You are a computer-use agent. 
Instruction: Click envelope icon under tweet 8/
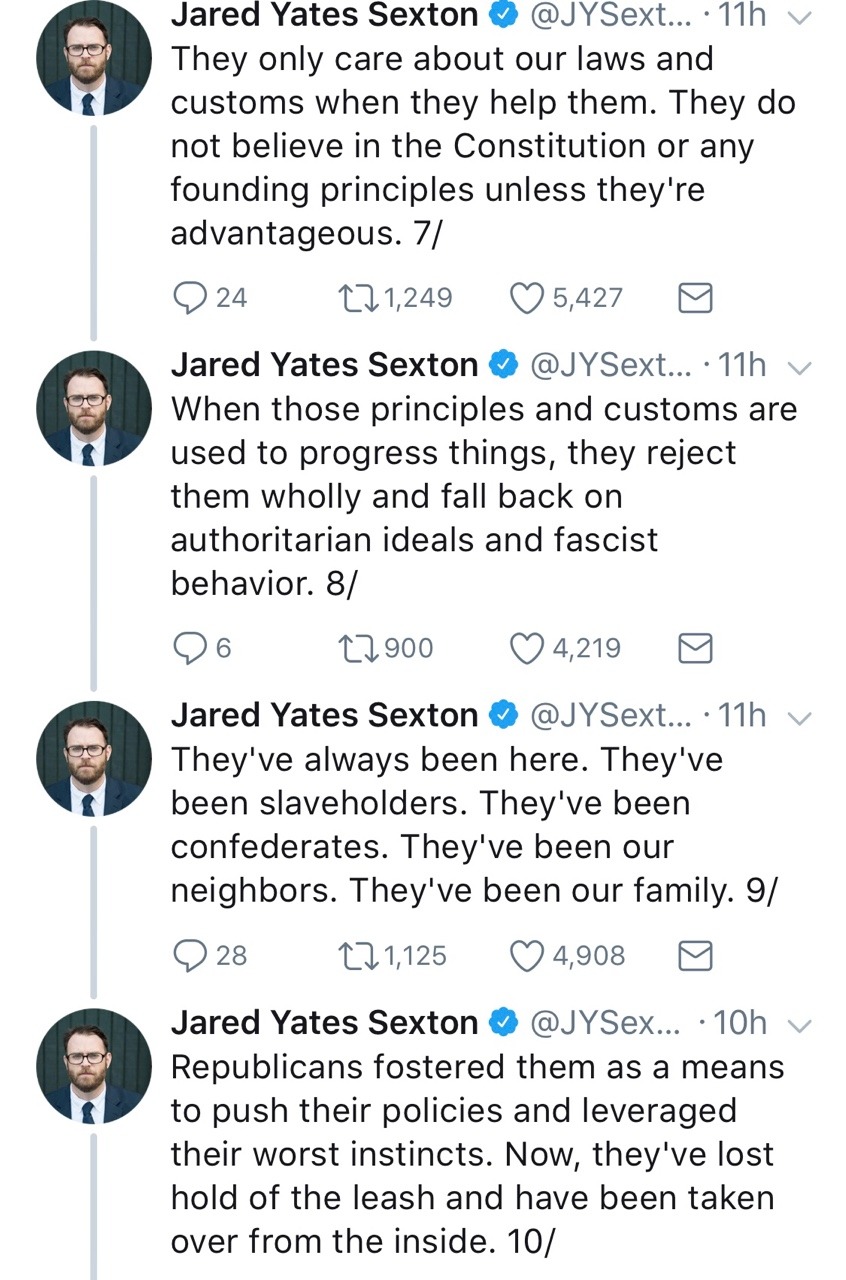(x=696, y=649)
